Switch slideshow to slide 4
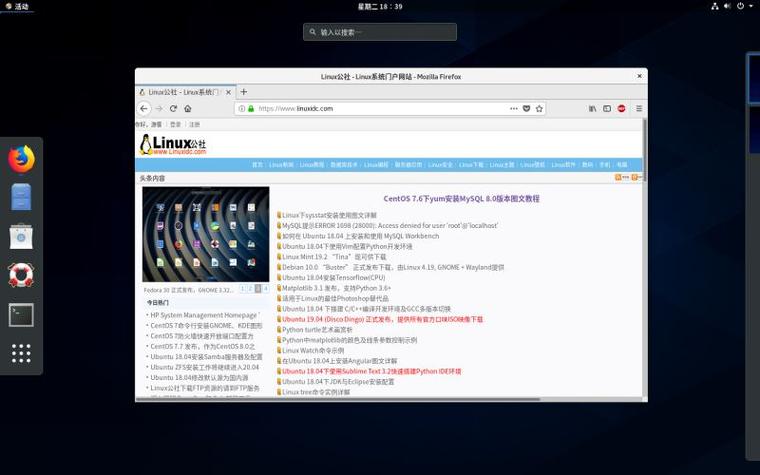Screen dimensions: 760x475 pyautogui.click(x=266, y=289)
